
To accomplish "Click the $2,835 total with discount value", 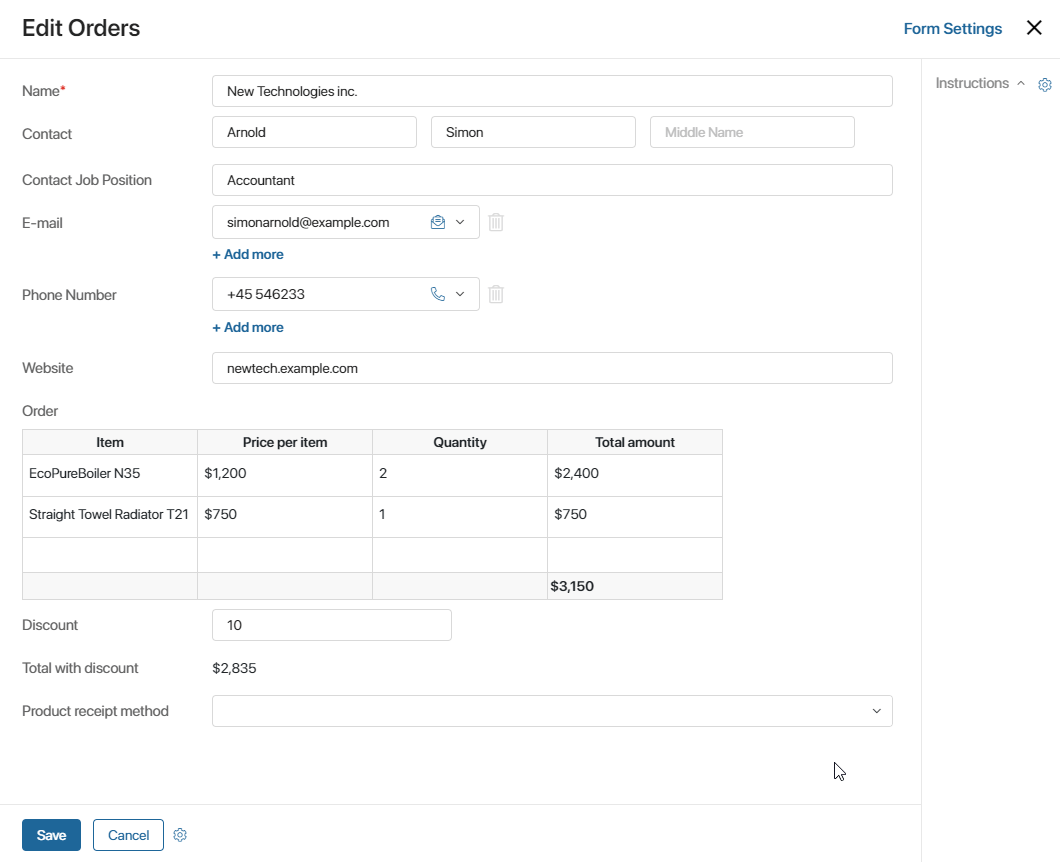I will click(x=234, y=668).
